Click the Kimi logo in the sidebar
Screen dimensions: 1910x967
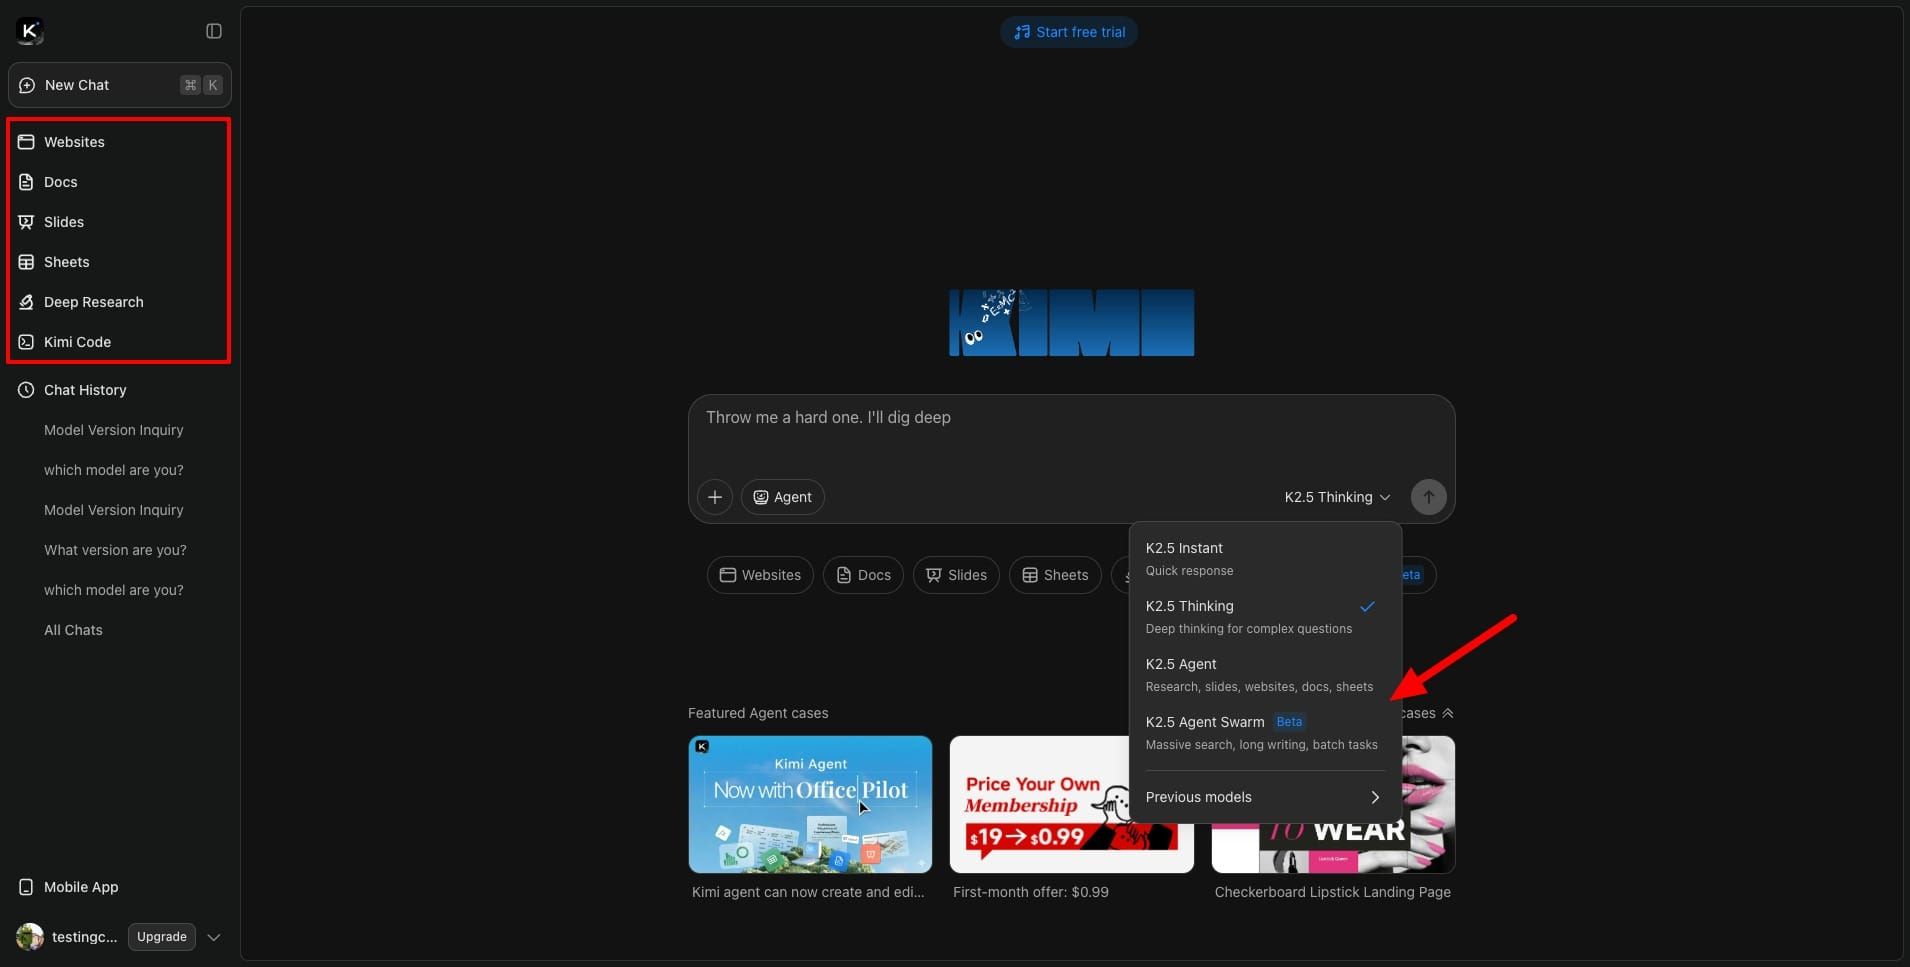[x=30, y=31]
